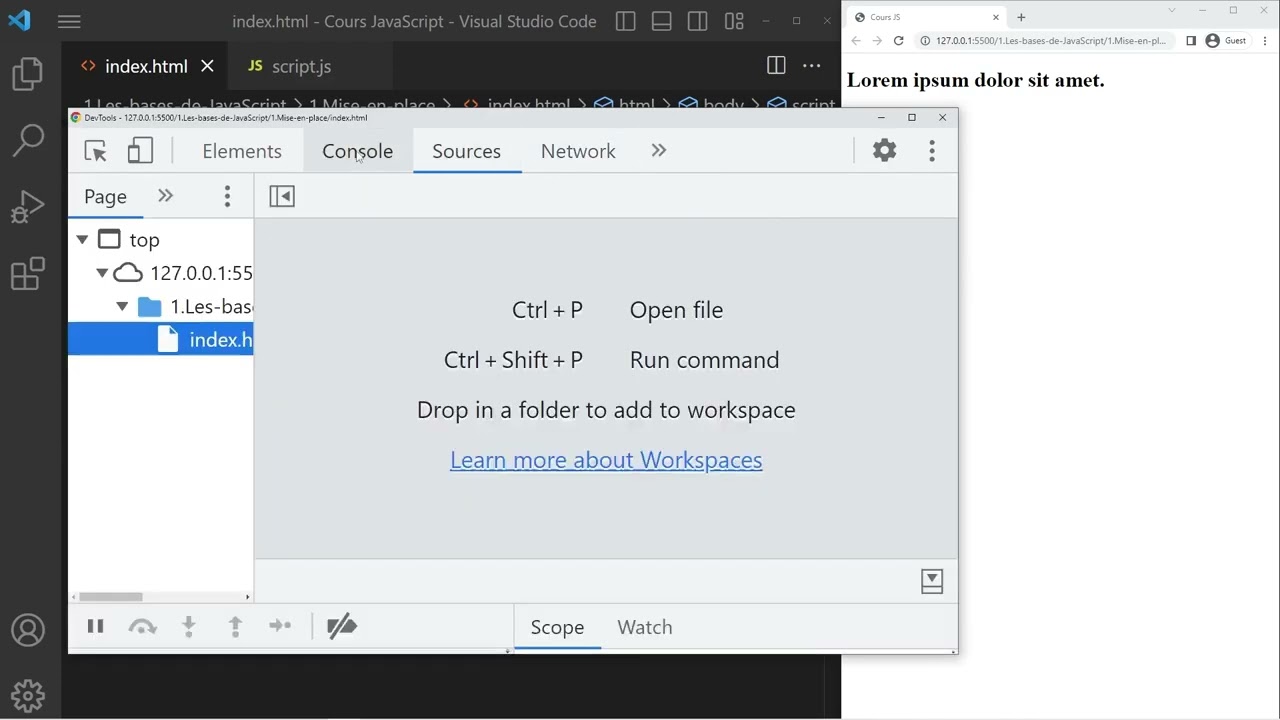Follow the Learn more about Workspaces link
Screen dimensions: 1280x720
606,460
